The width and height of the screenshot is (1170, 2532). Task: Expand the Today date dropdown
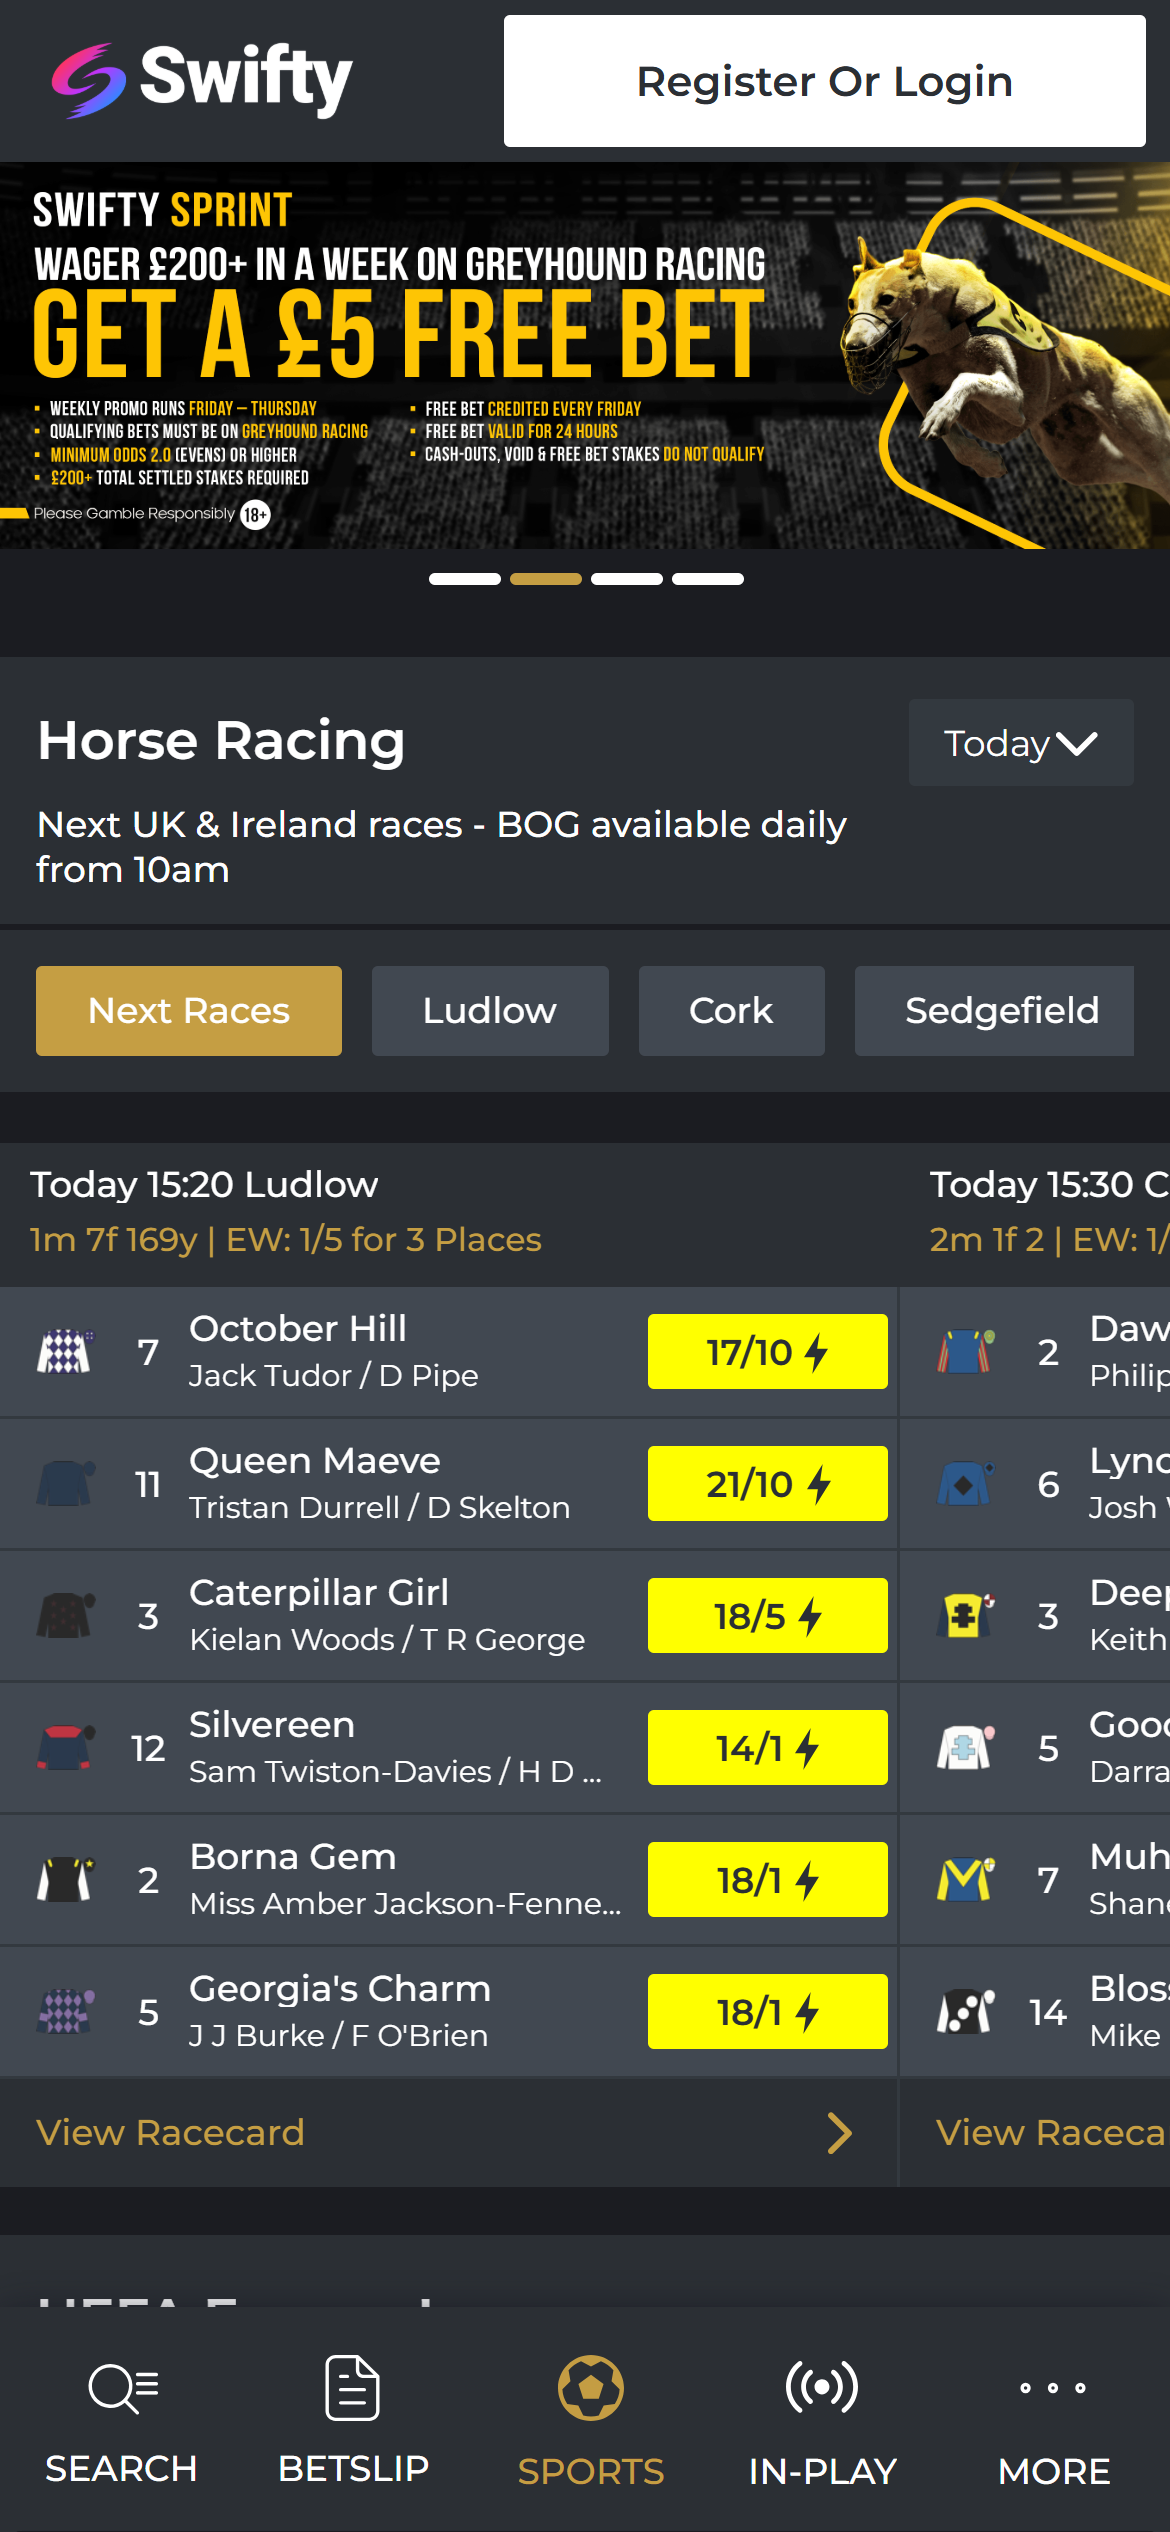(x=1020, y=743)
